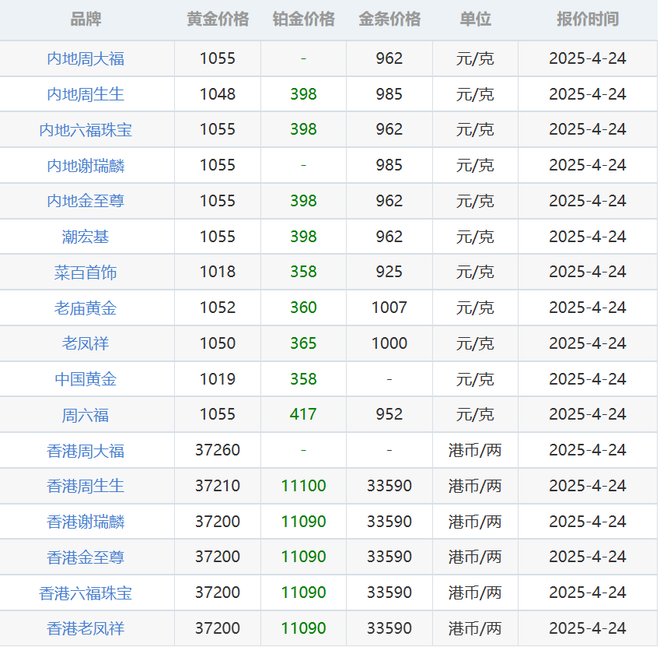Select gold price 37260 in 香港周大福 row
660x647 pixels.
coord(218,450)
